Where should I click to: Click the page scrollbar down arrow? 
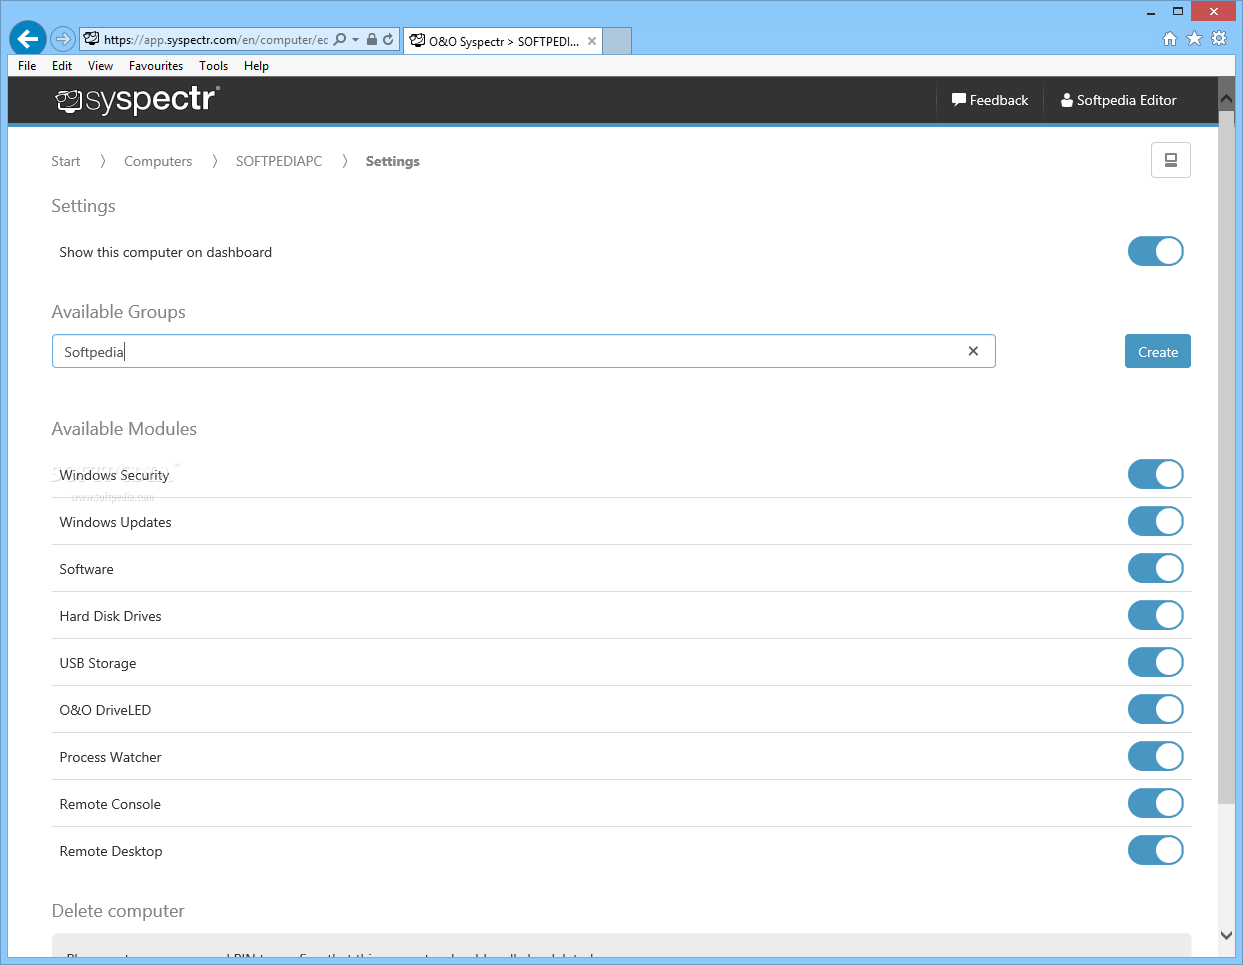pos(1226,936)
